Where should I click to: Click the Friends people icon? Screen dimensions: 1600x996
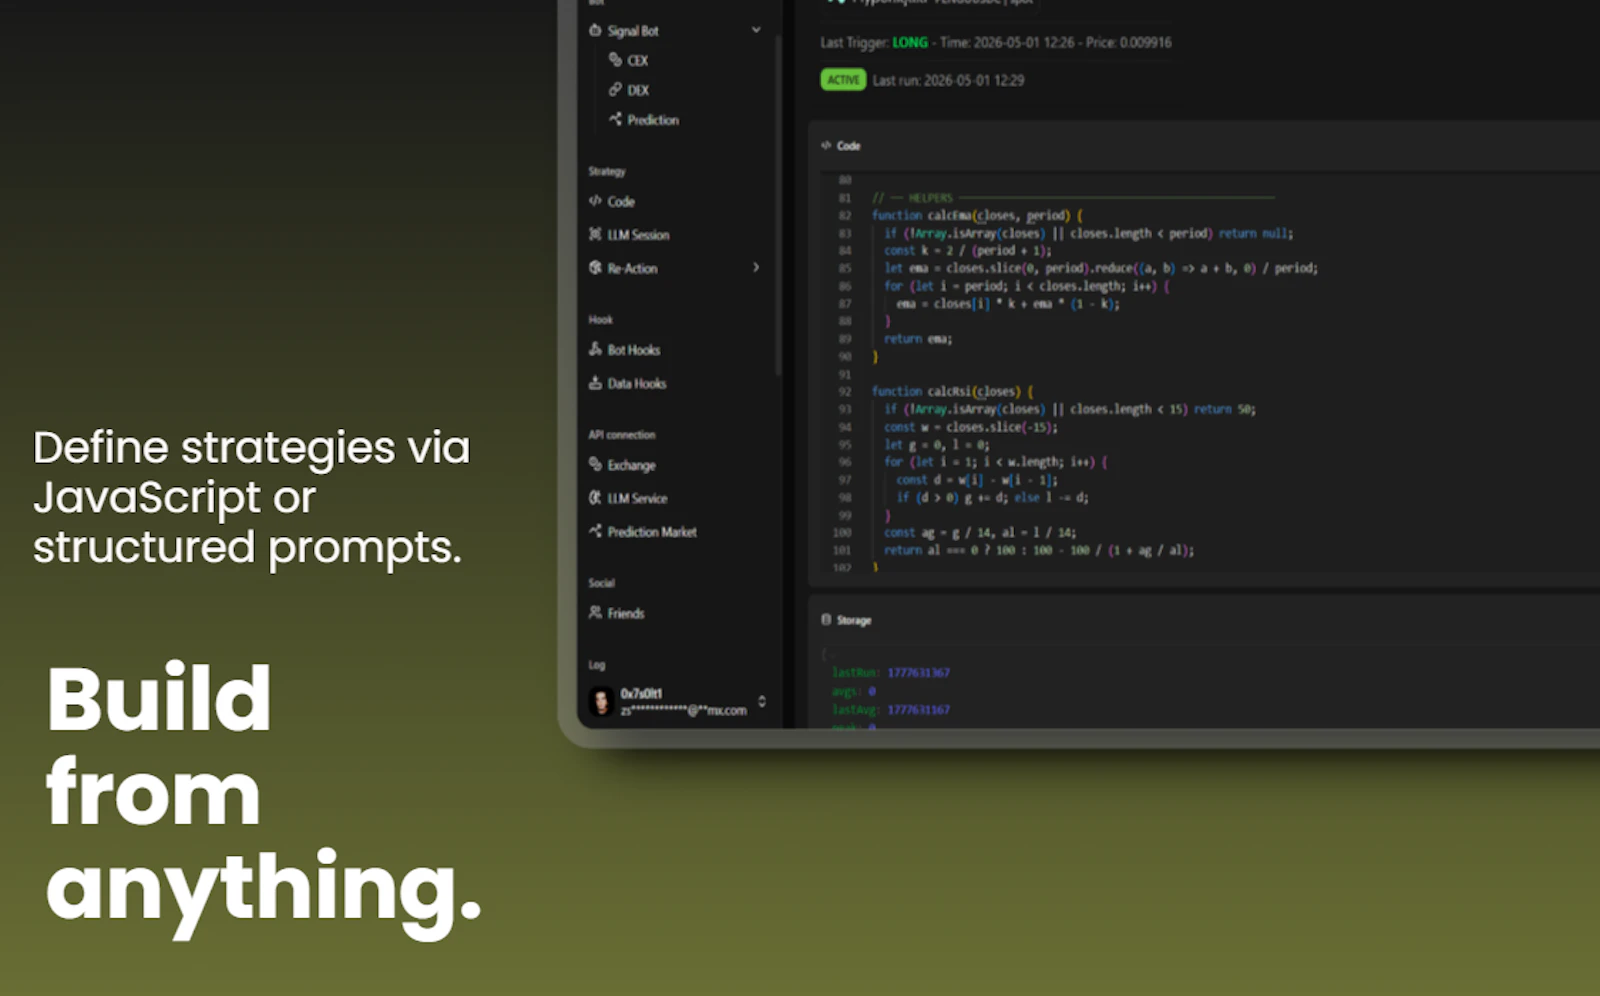tap(595, 613)
